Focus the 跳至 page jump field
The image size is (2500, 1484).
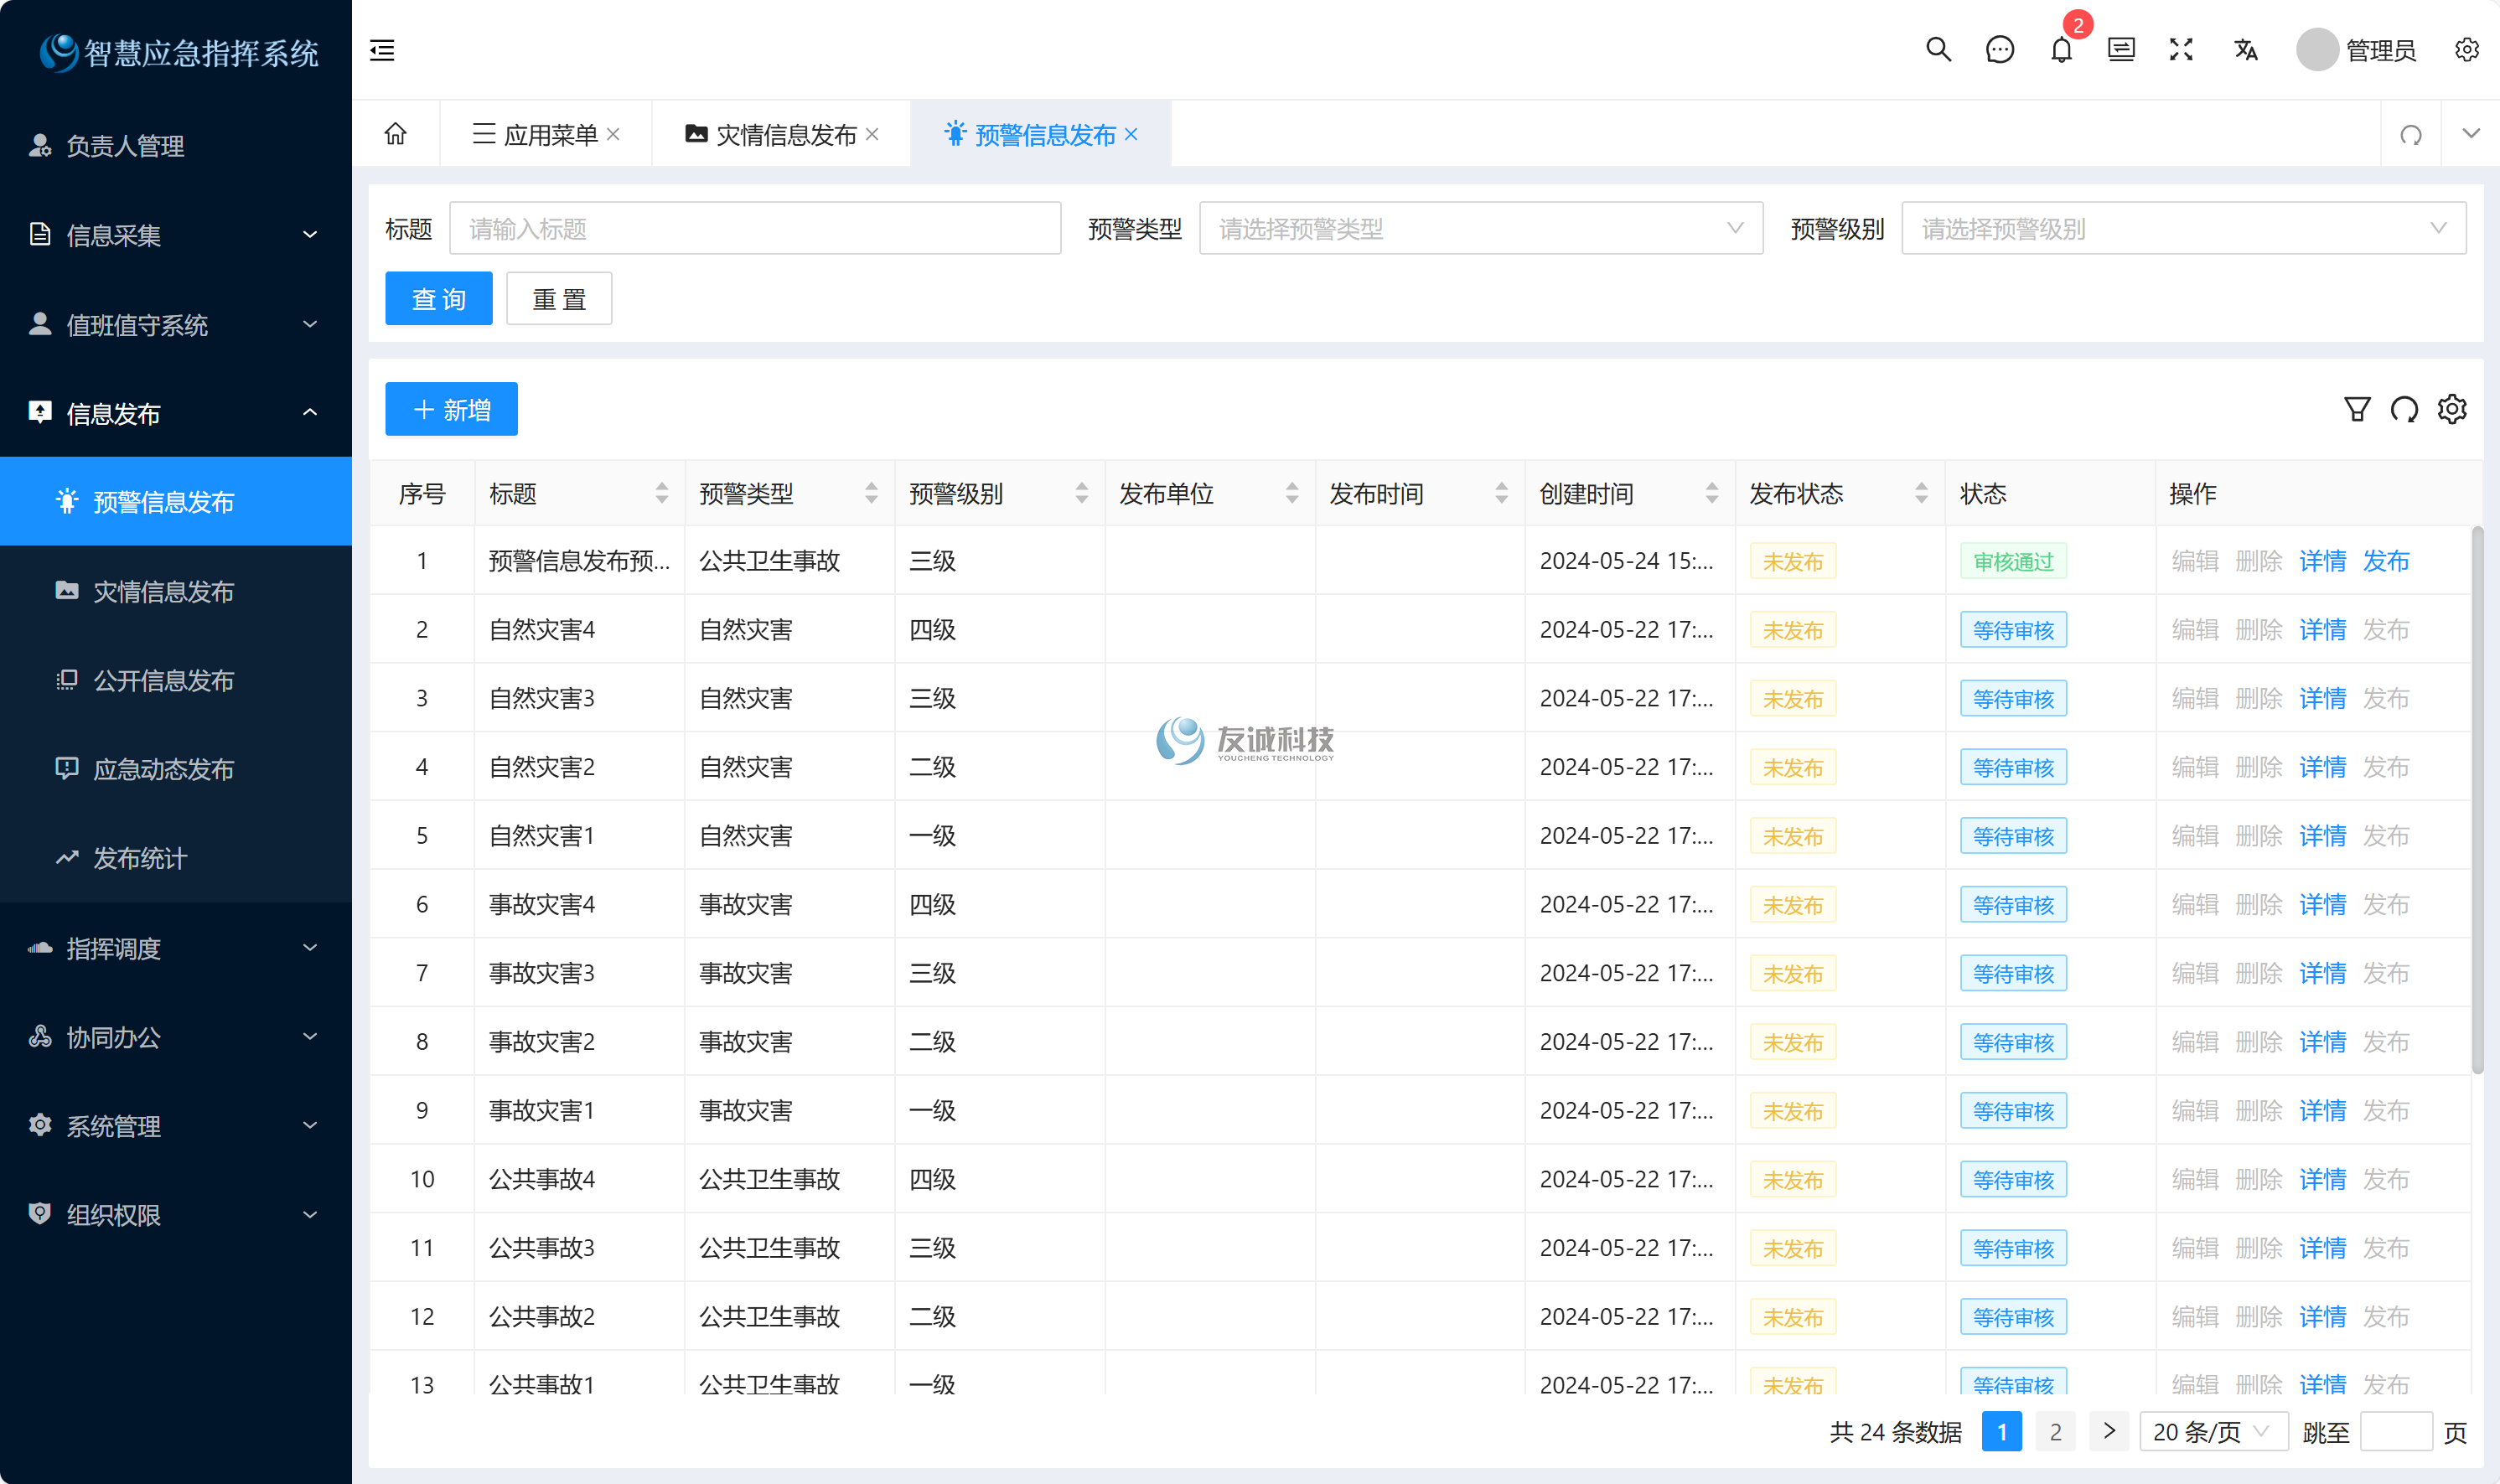click(2396, 1431)
